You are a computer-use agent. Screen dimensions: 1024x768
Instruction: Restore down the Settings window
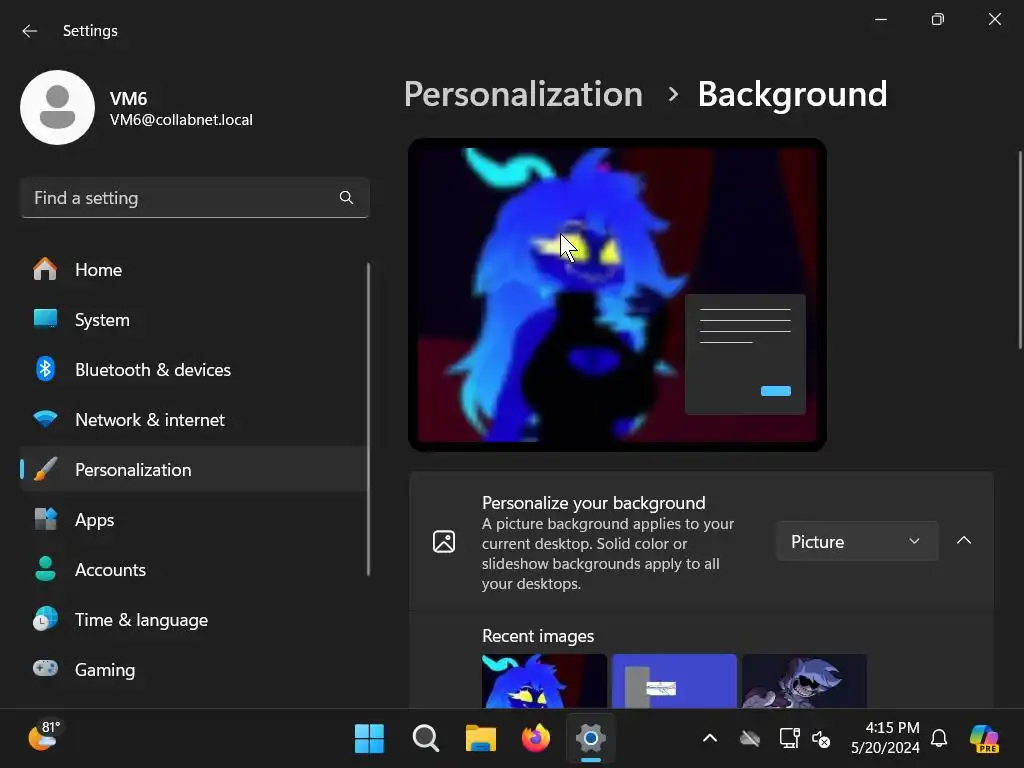click(938, 20)
